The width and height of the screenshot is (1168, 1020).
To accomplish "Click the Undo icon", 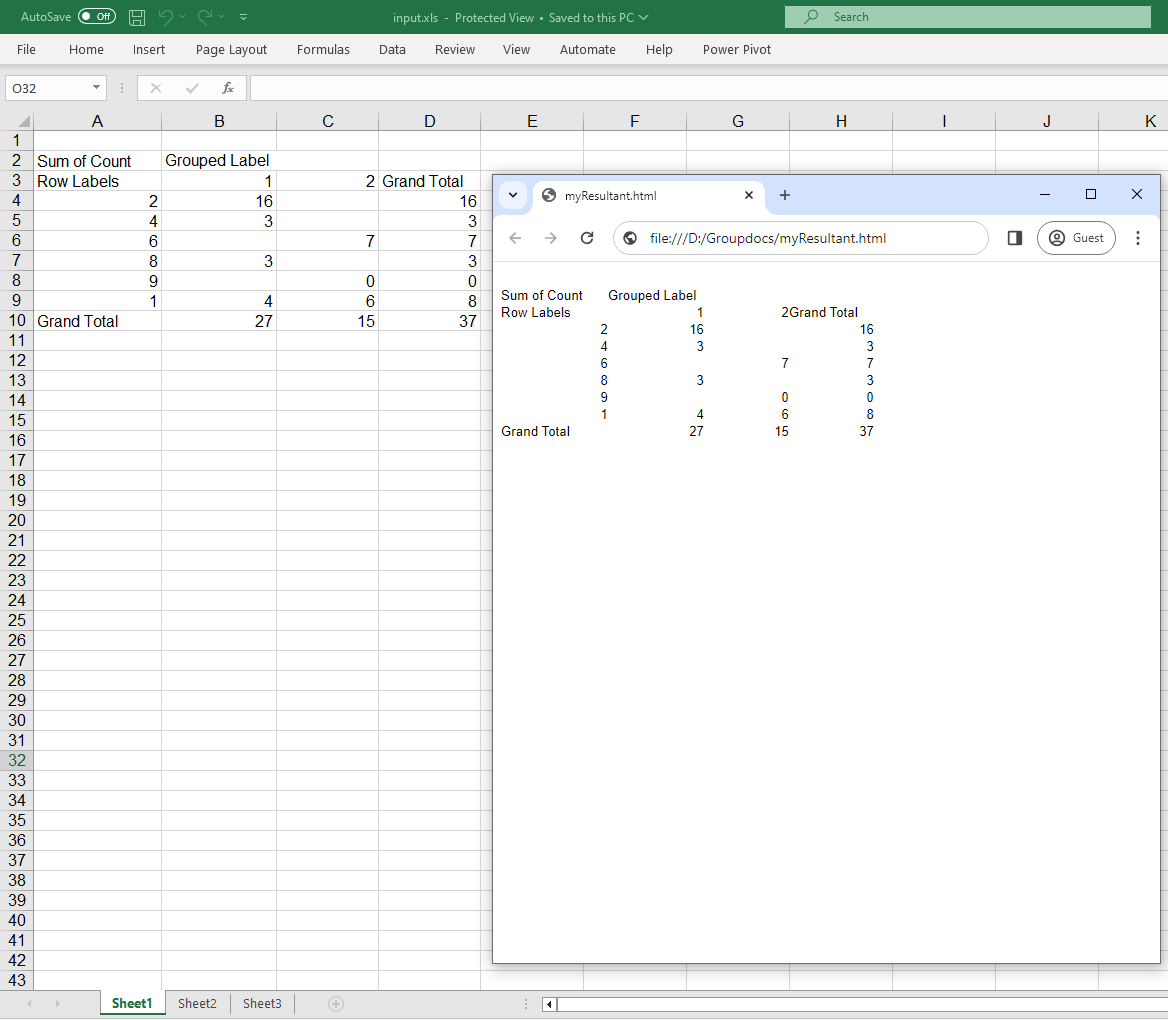I will 167,16.
